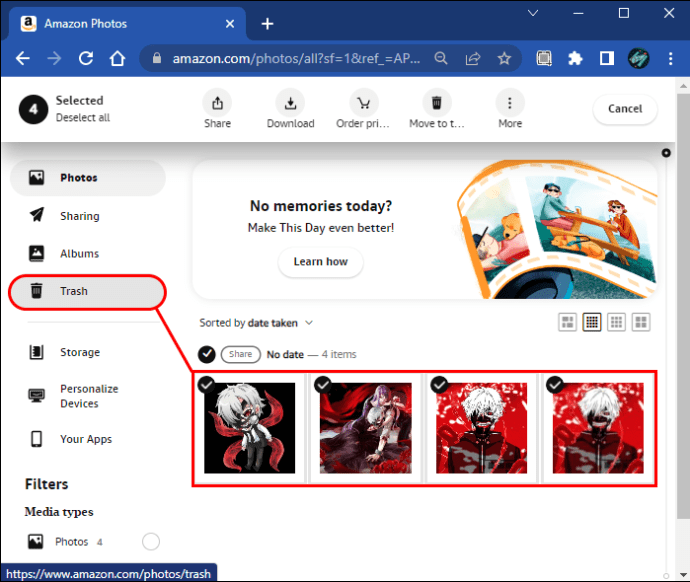Close the Amazon Photos tab
690x582 pixels.
tap(230, 24)
